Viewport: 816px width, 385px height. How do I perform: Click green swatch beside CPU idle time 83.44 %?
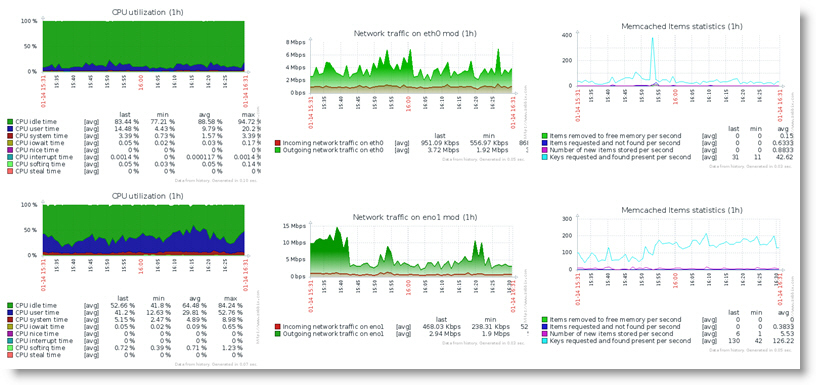click(10, 121)
